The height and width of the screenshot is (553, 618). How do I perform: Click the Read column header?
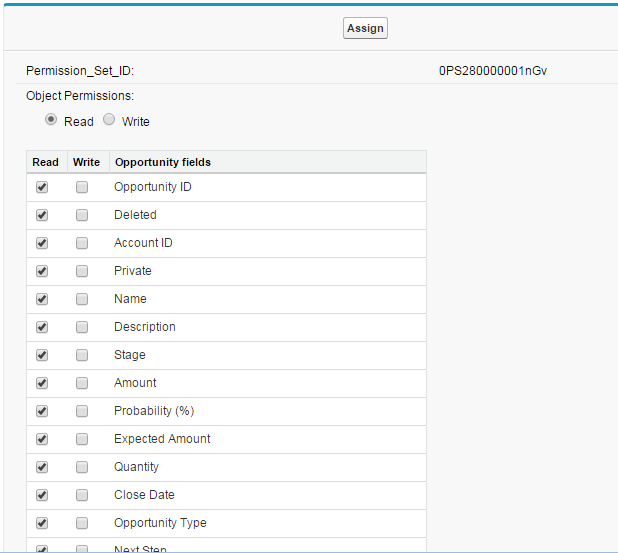[46, 162]
